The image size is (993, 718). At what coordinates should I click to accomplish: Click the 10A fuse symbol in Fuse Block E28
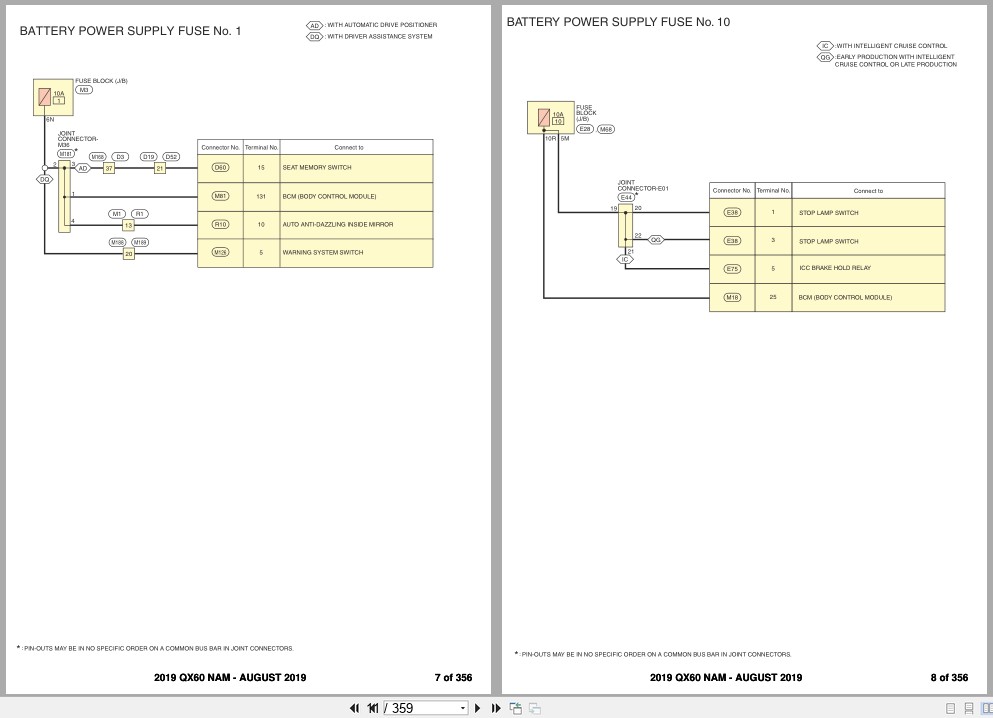(x=543, y=118)
